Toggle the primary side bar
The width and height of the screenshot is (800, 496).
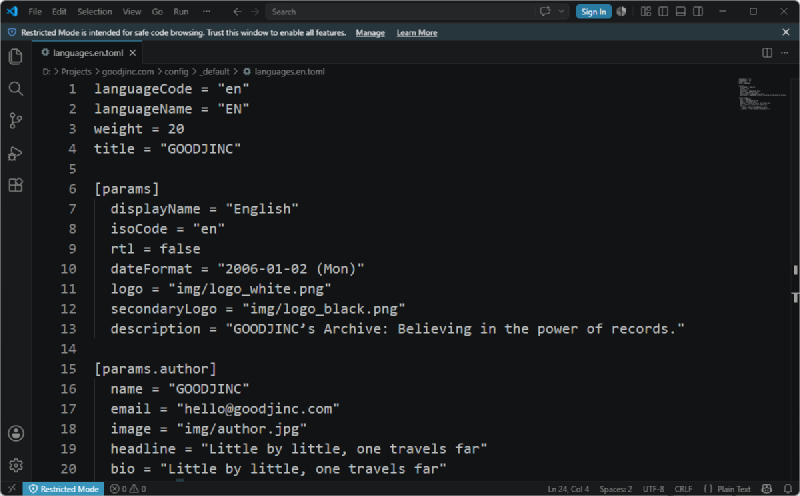663,12
